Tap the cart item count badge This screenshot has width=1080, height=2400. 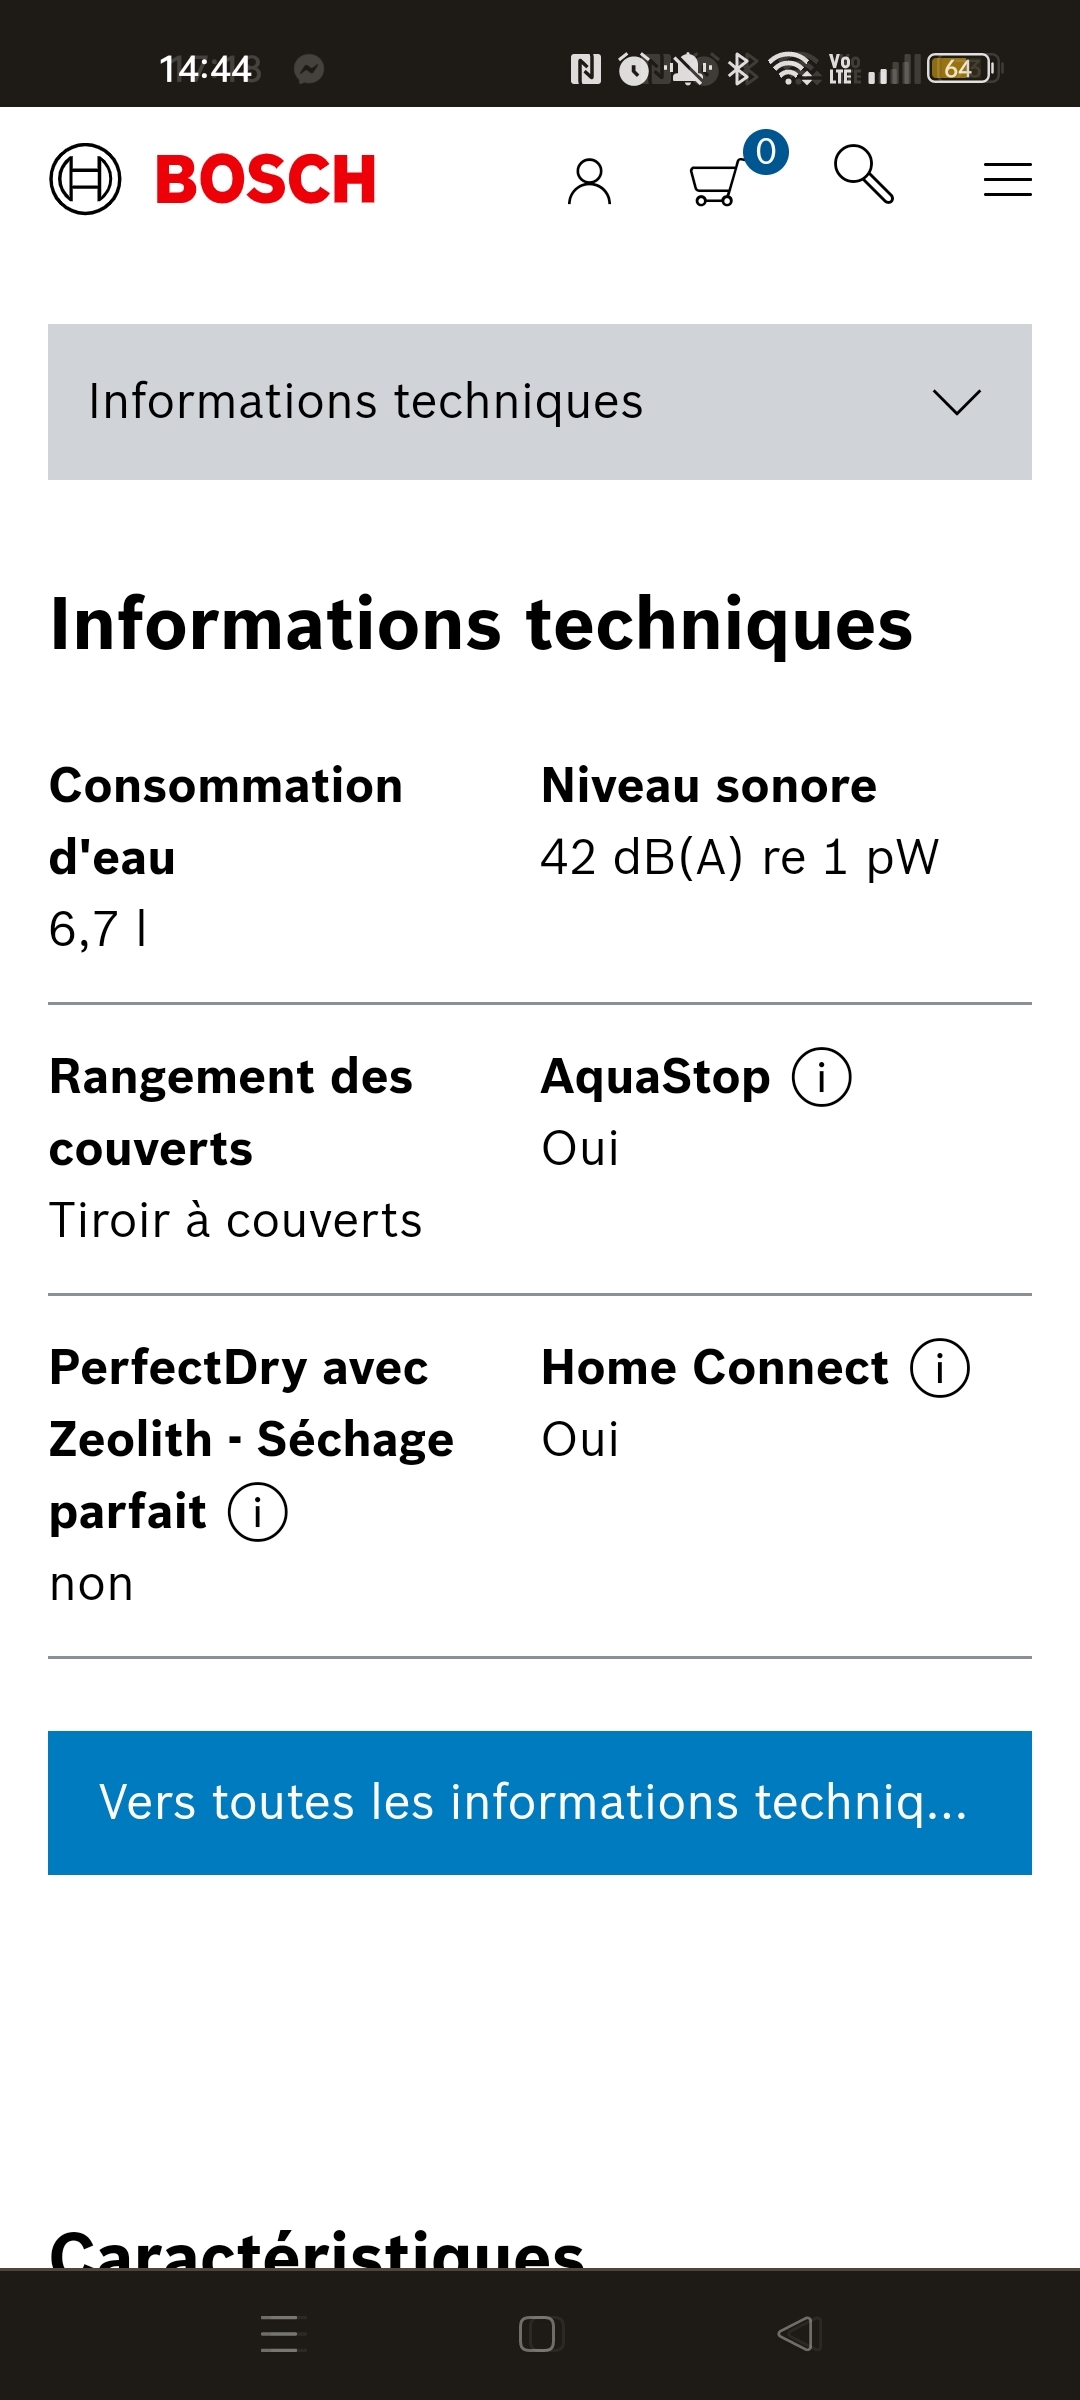click(x=766, y=152)
